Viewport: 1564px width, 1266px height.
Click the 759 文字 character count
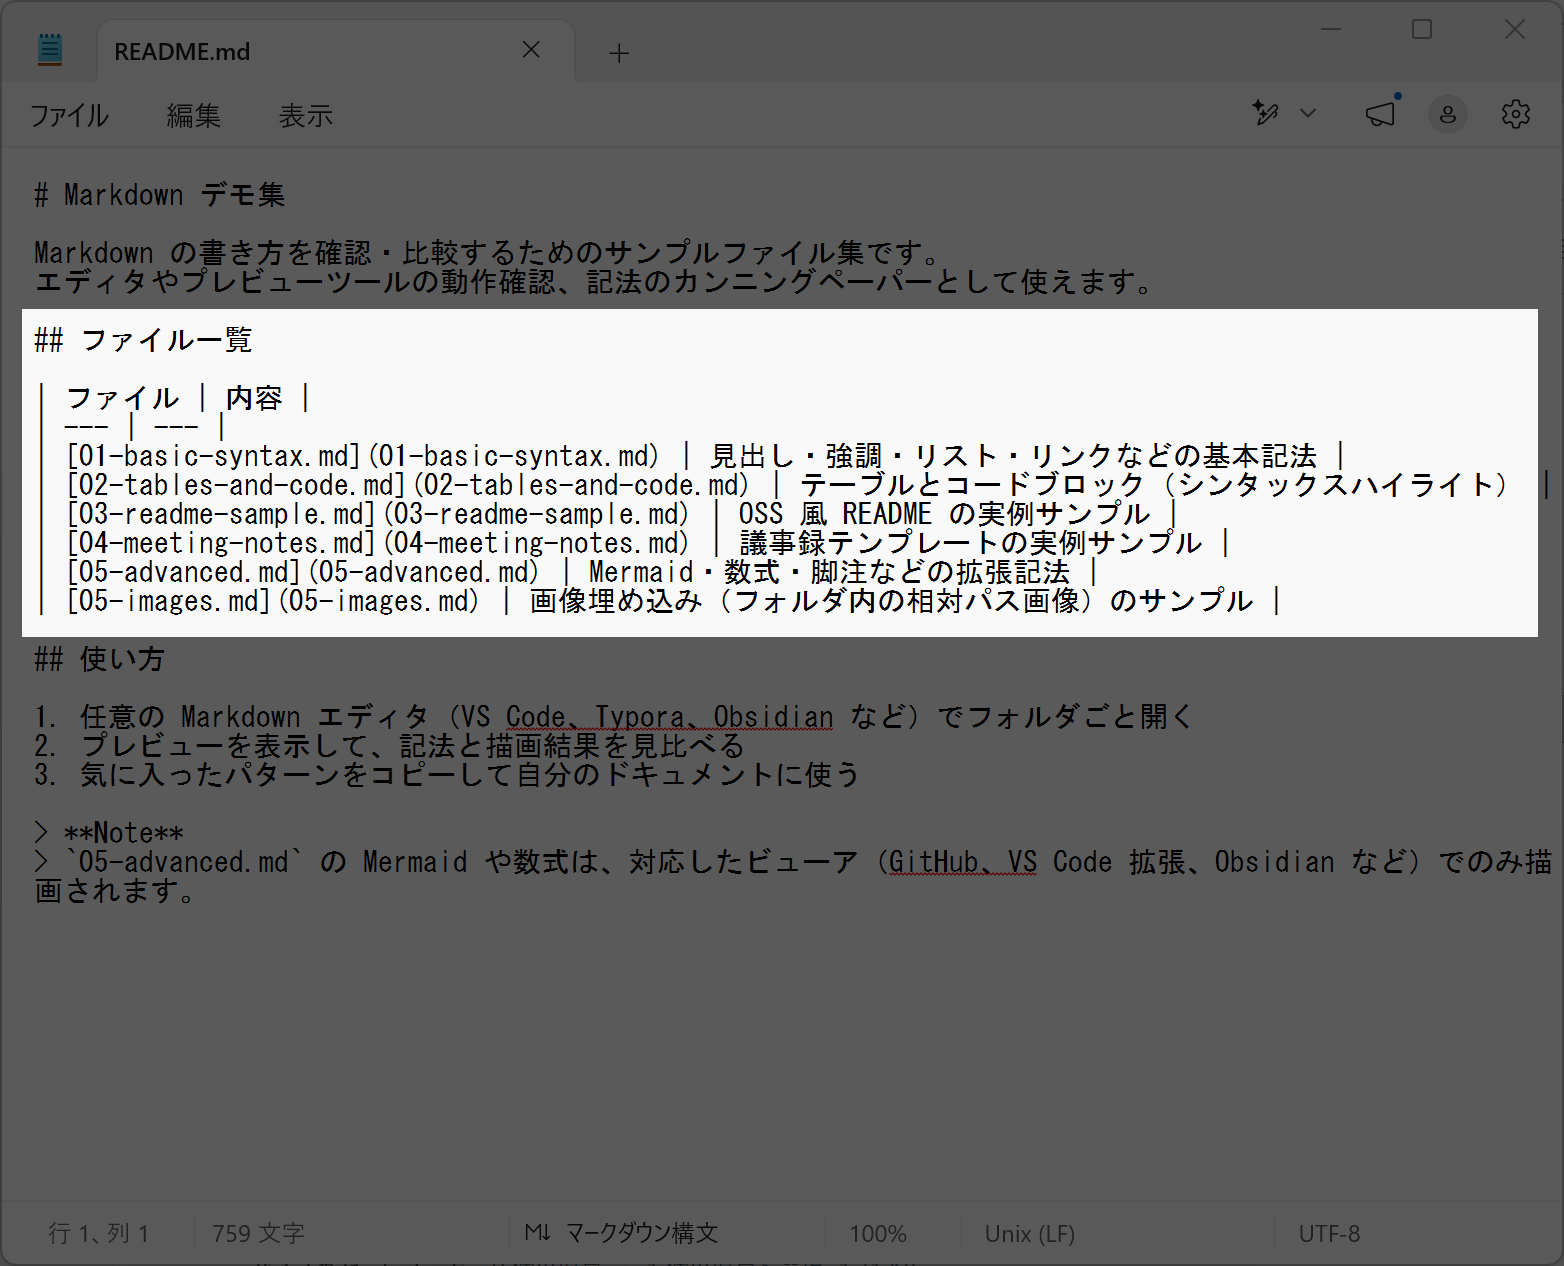click(x=258, y=1233)
